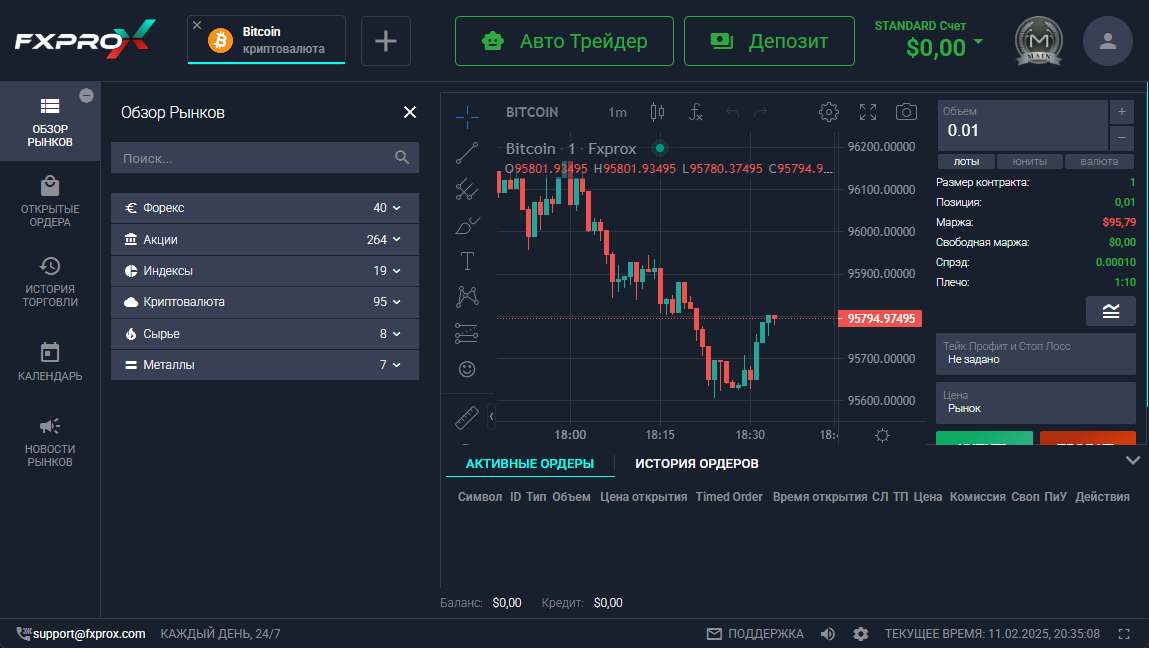Expand the Форекс category
Viewport: 1149px width, 648px height.
coord(265,208)
